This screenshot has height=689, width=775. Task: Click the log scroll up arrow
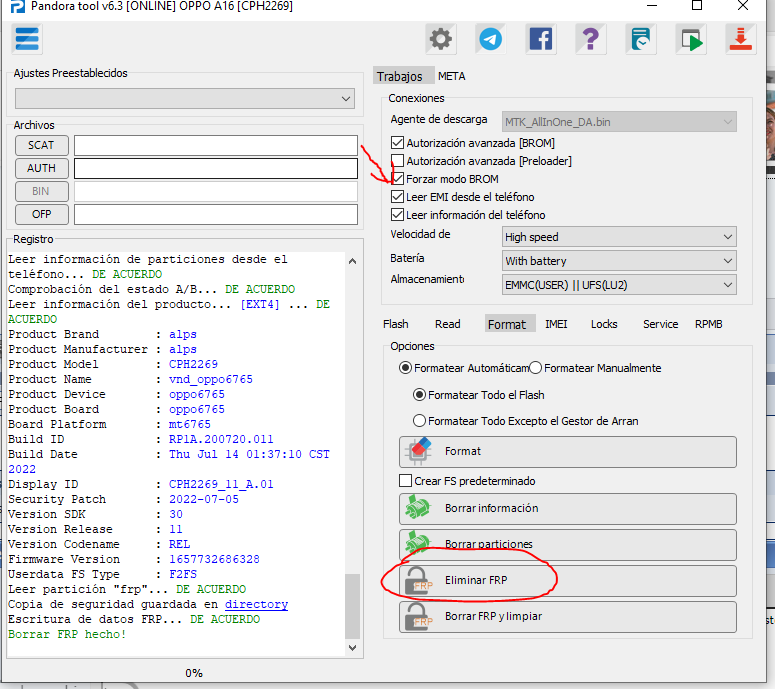(352, 261)
